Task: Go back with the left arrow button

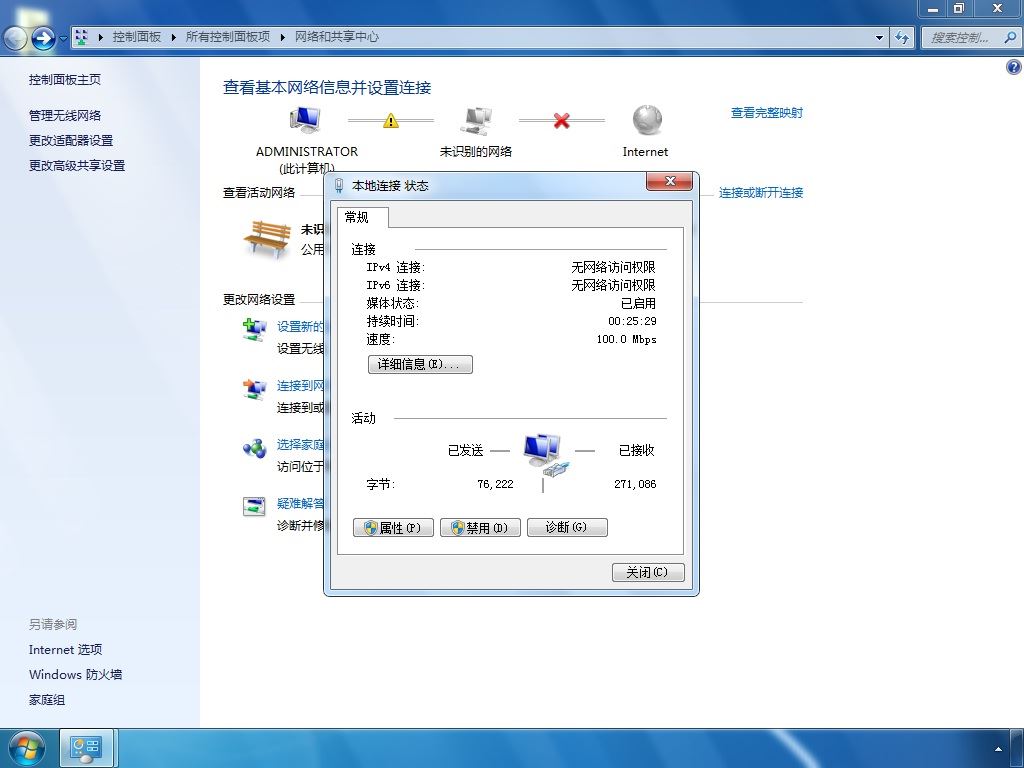Action: pyautogui.click(x=14, y=38)
